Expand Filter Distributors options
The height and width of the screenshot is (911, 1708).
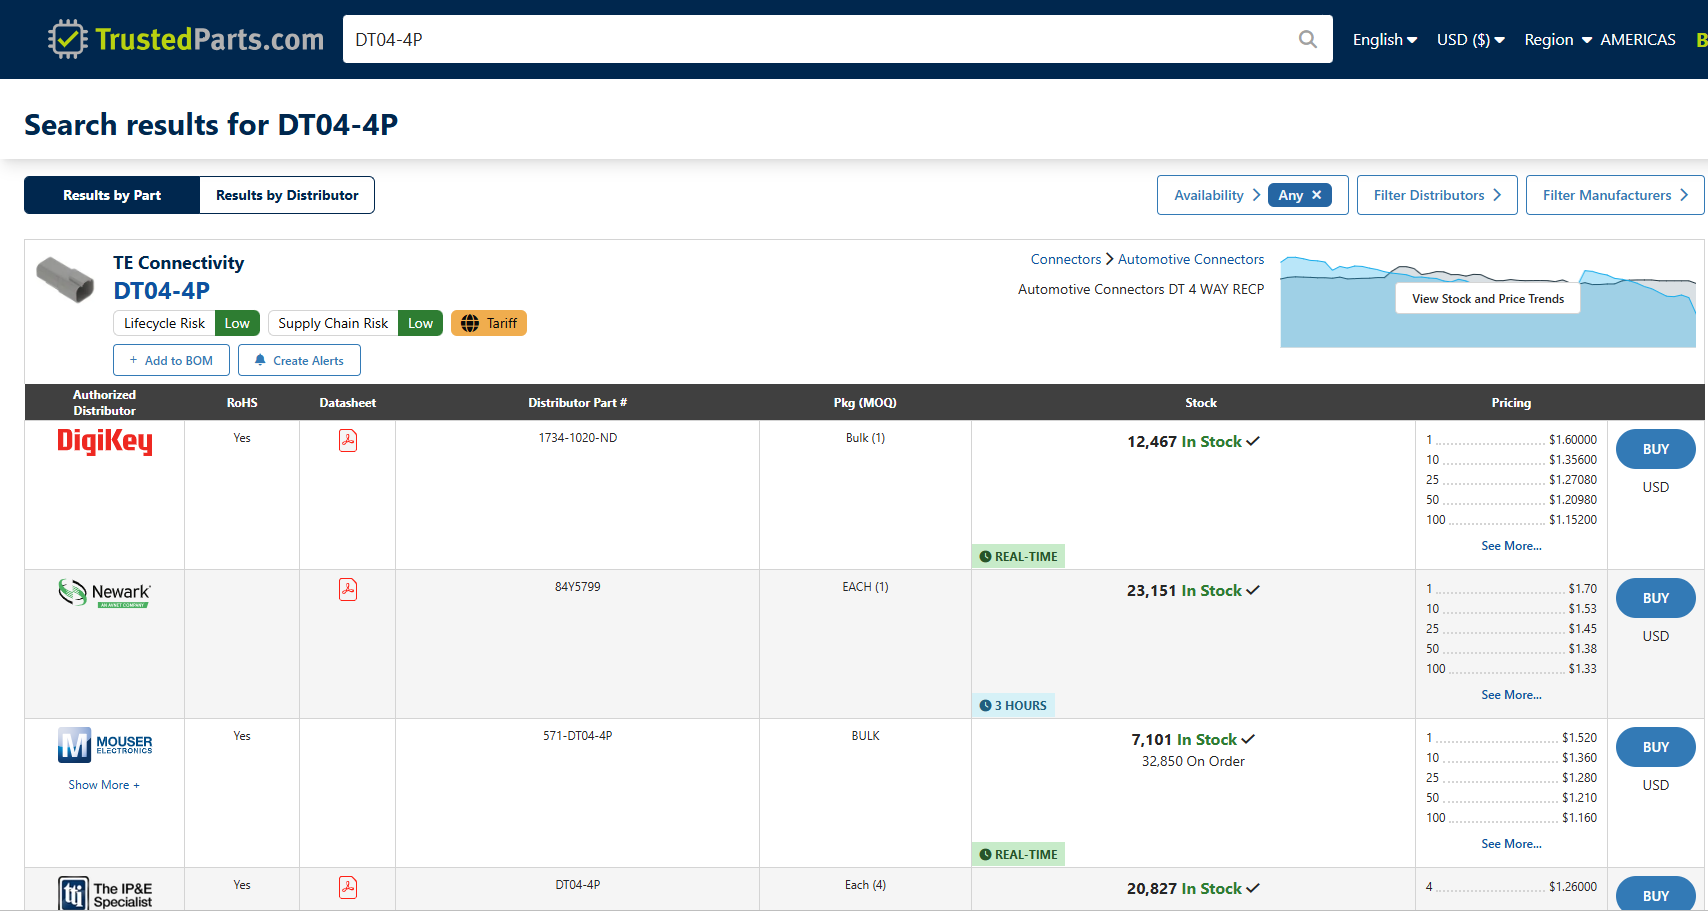click(1437, 195)
